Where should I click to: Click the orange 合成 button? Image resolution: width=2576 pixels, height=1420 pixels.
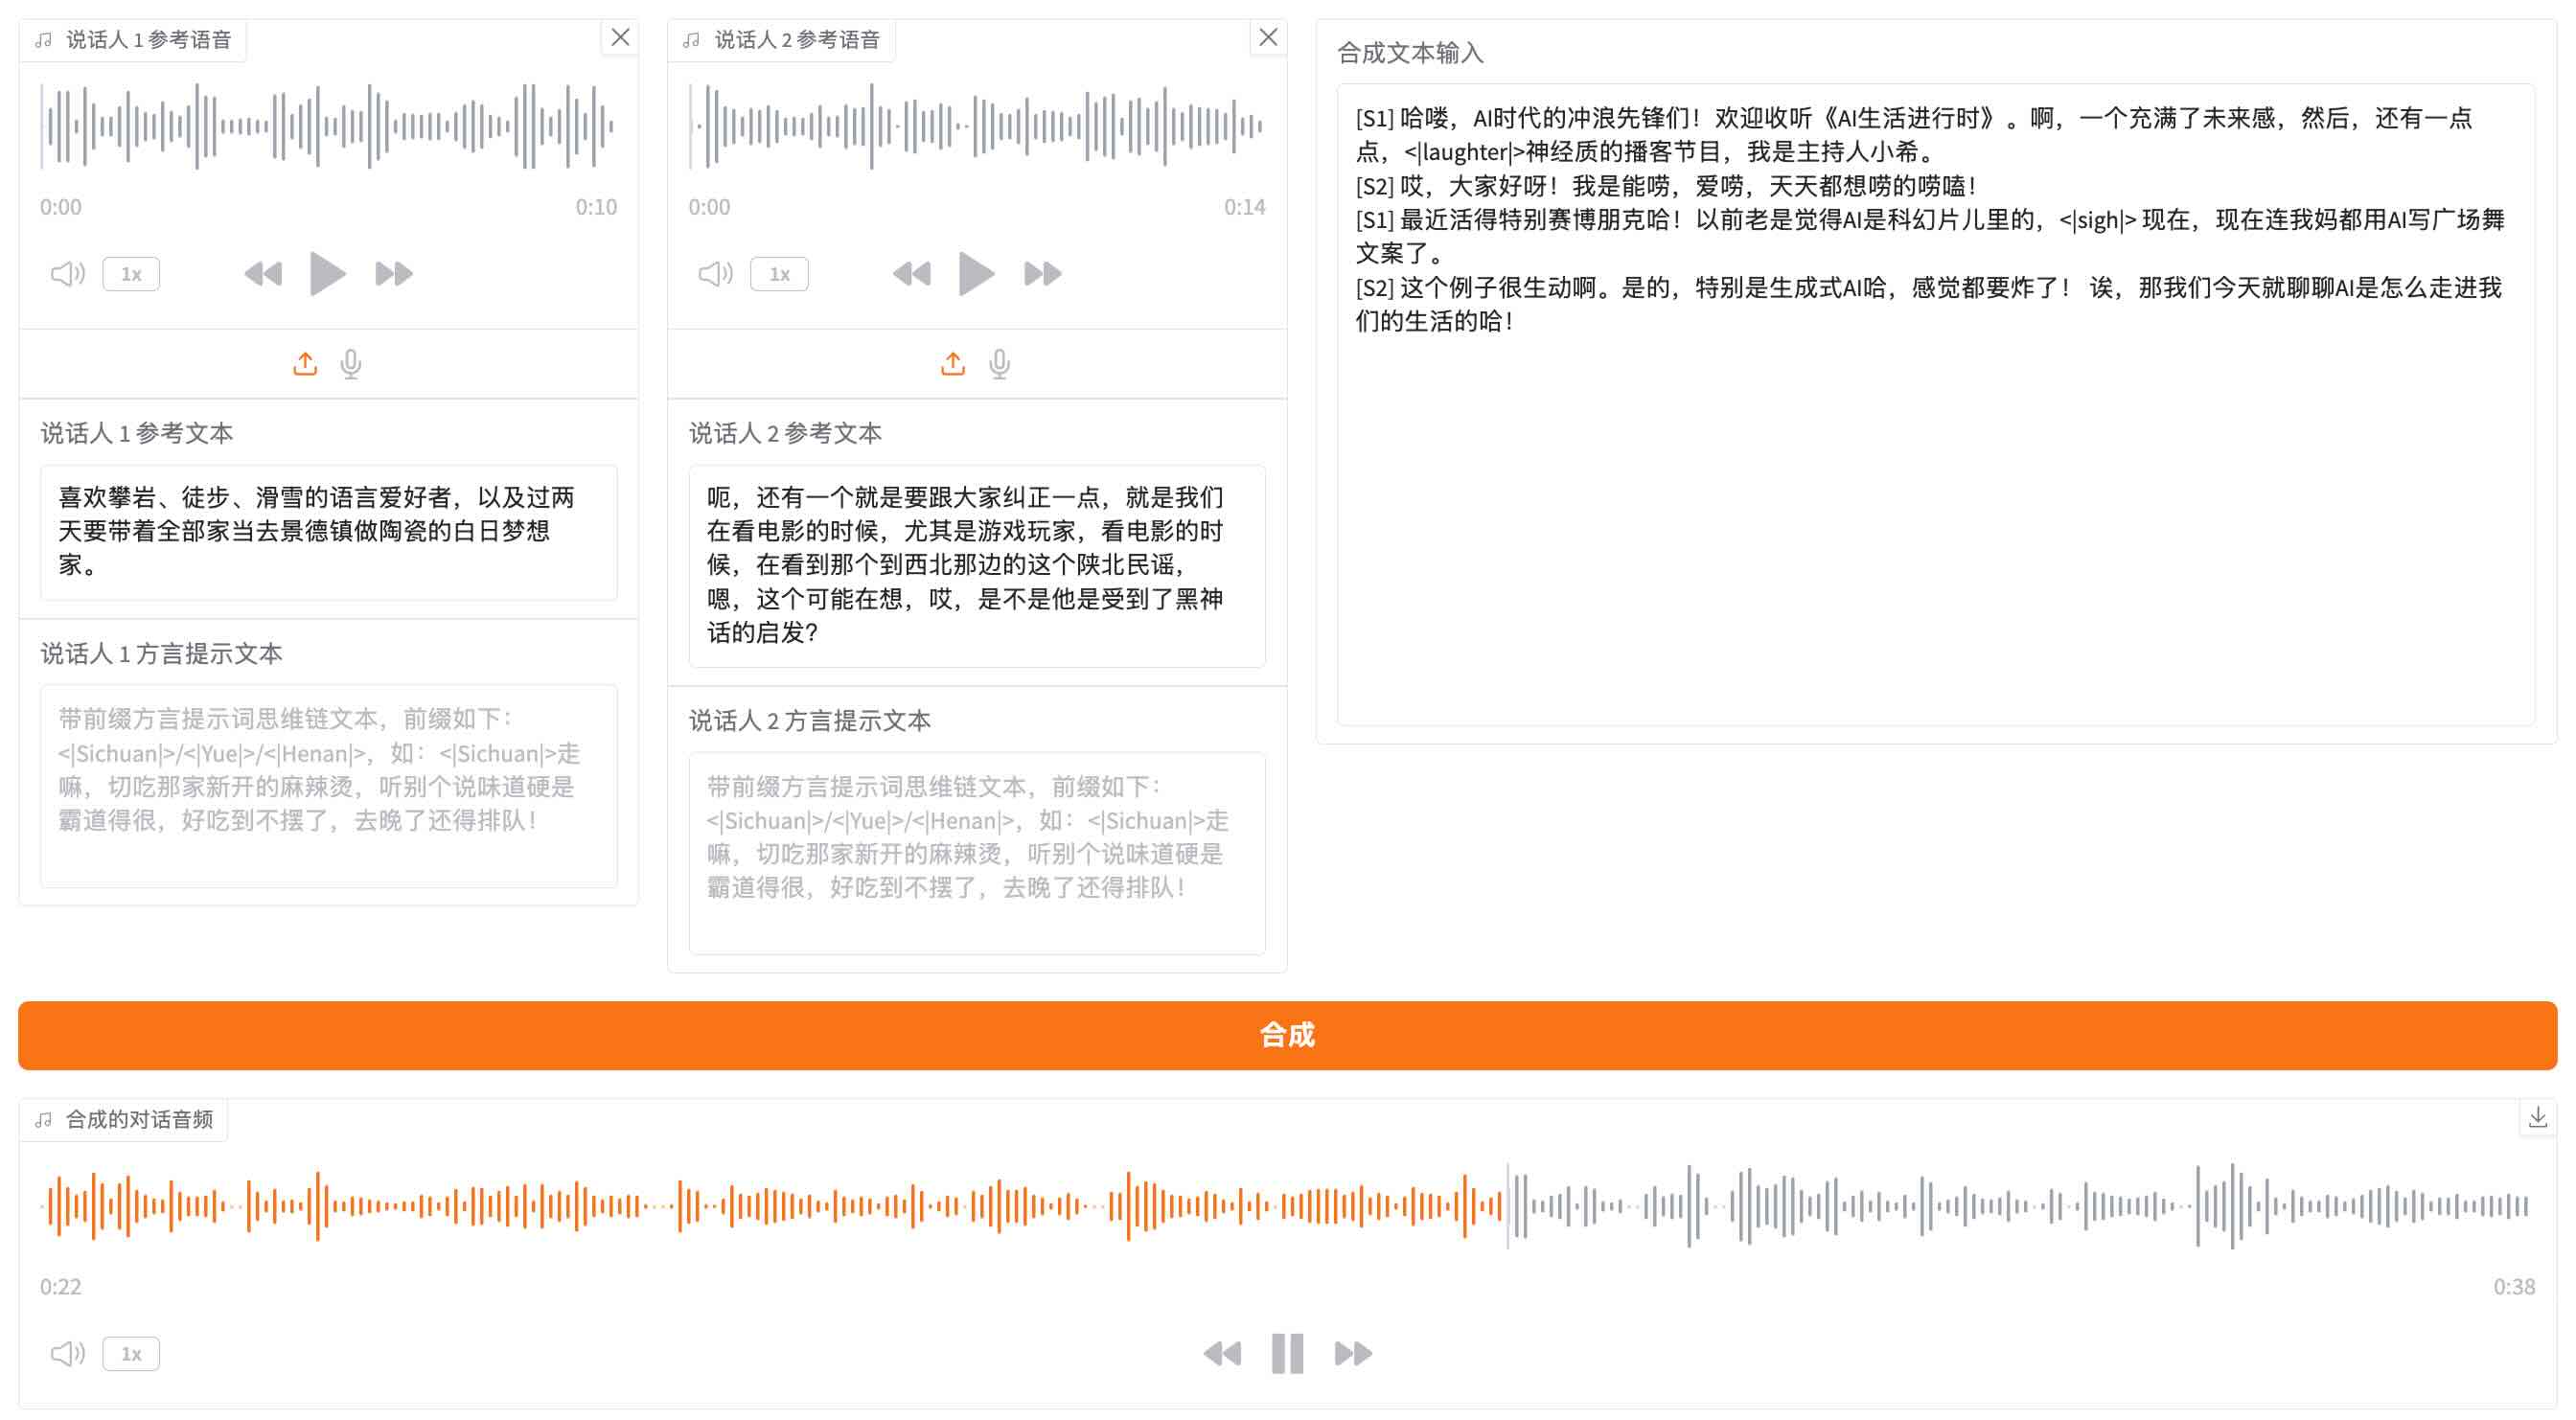tap(1287, 1035)
